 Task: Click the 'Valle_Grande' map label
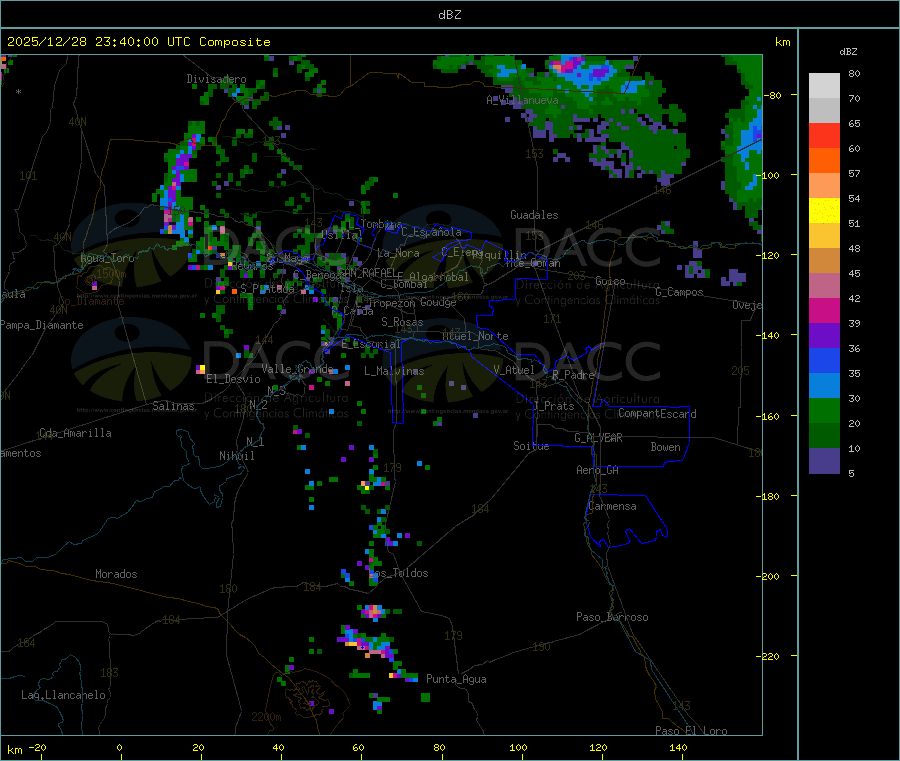[297, 369]
